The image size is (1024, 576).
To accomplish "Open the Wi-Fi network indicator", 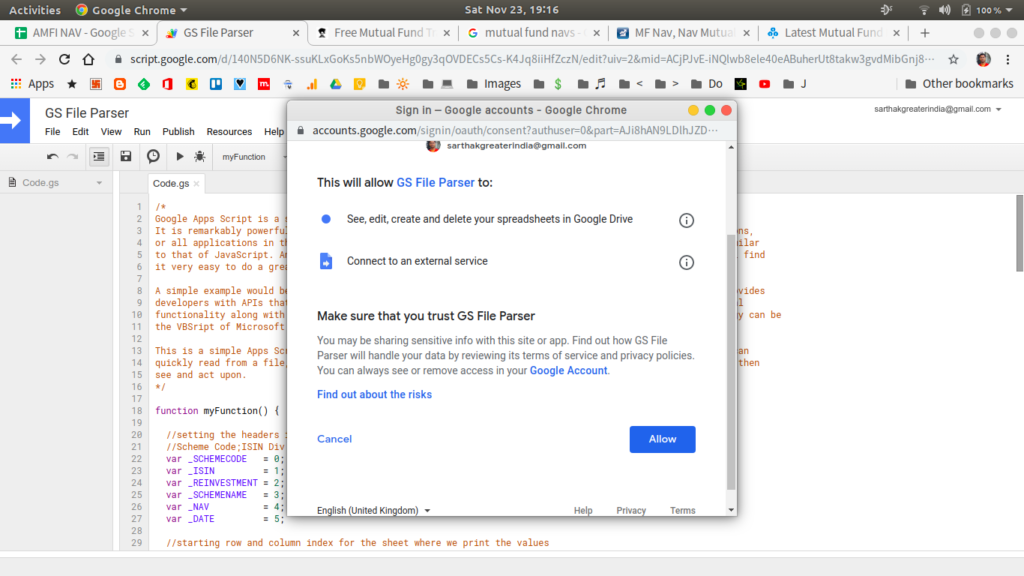I will pos(923,10).
